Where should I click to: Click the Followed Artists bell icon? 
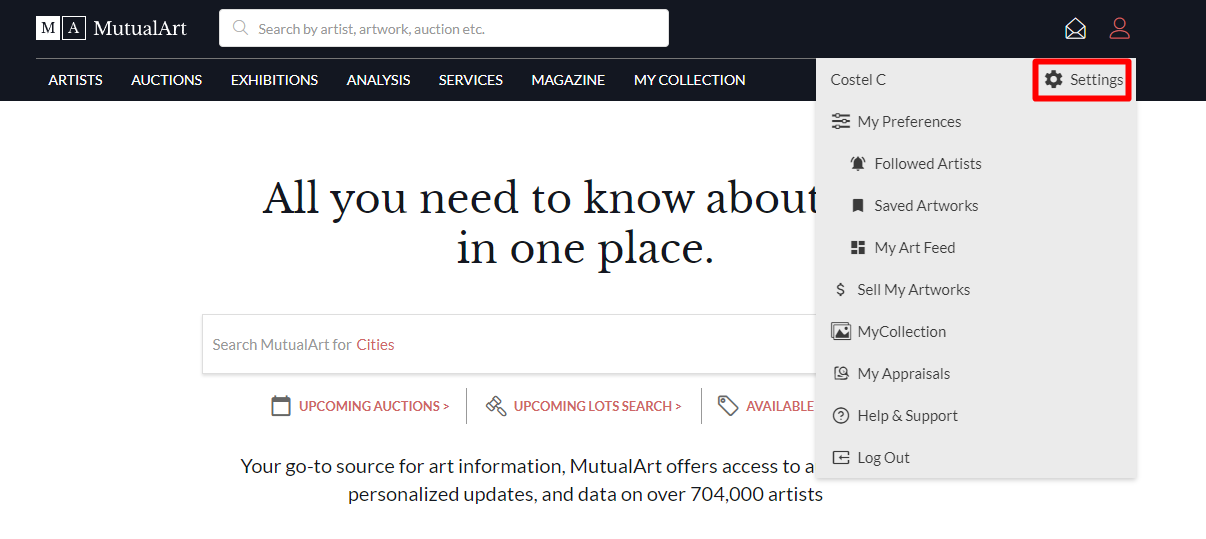tap(857, 164)
